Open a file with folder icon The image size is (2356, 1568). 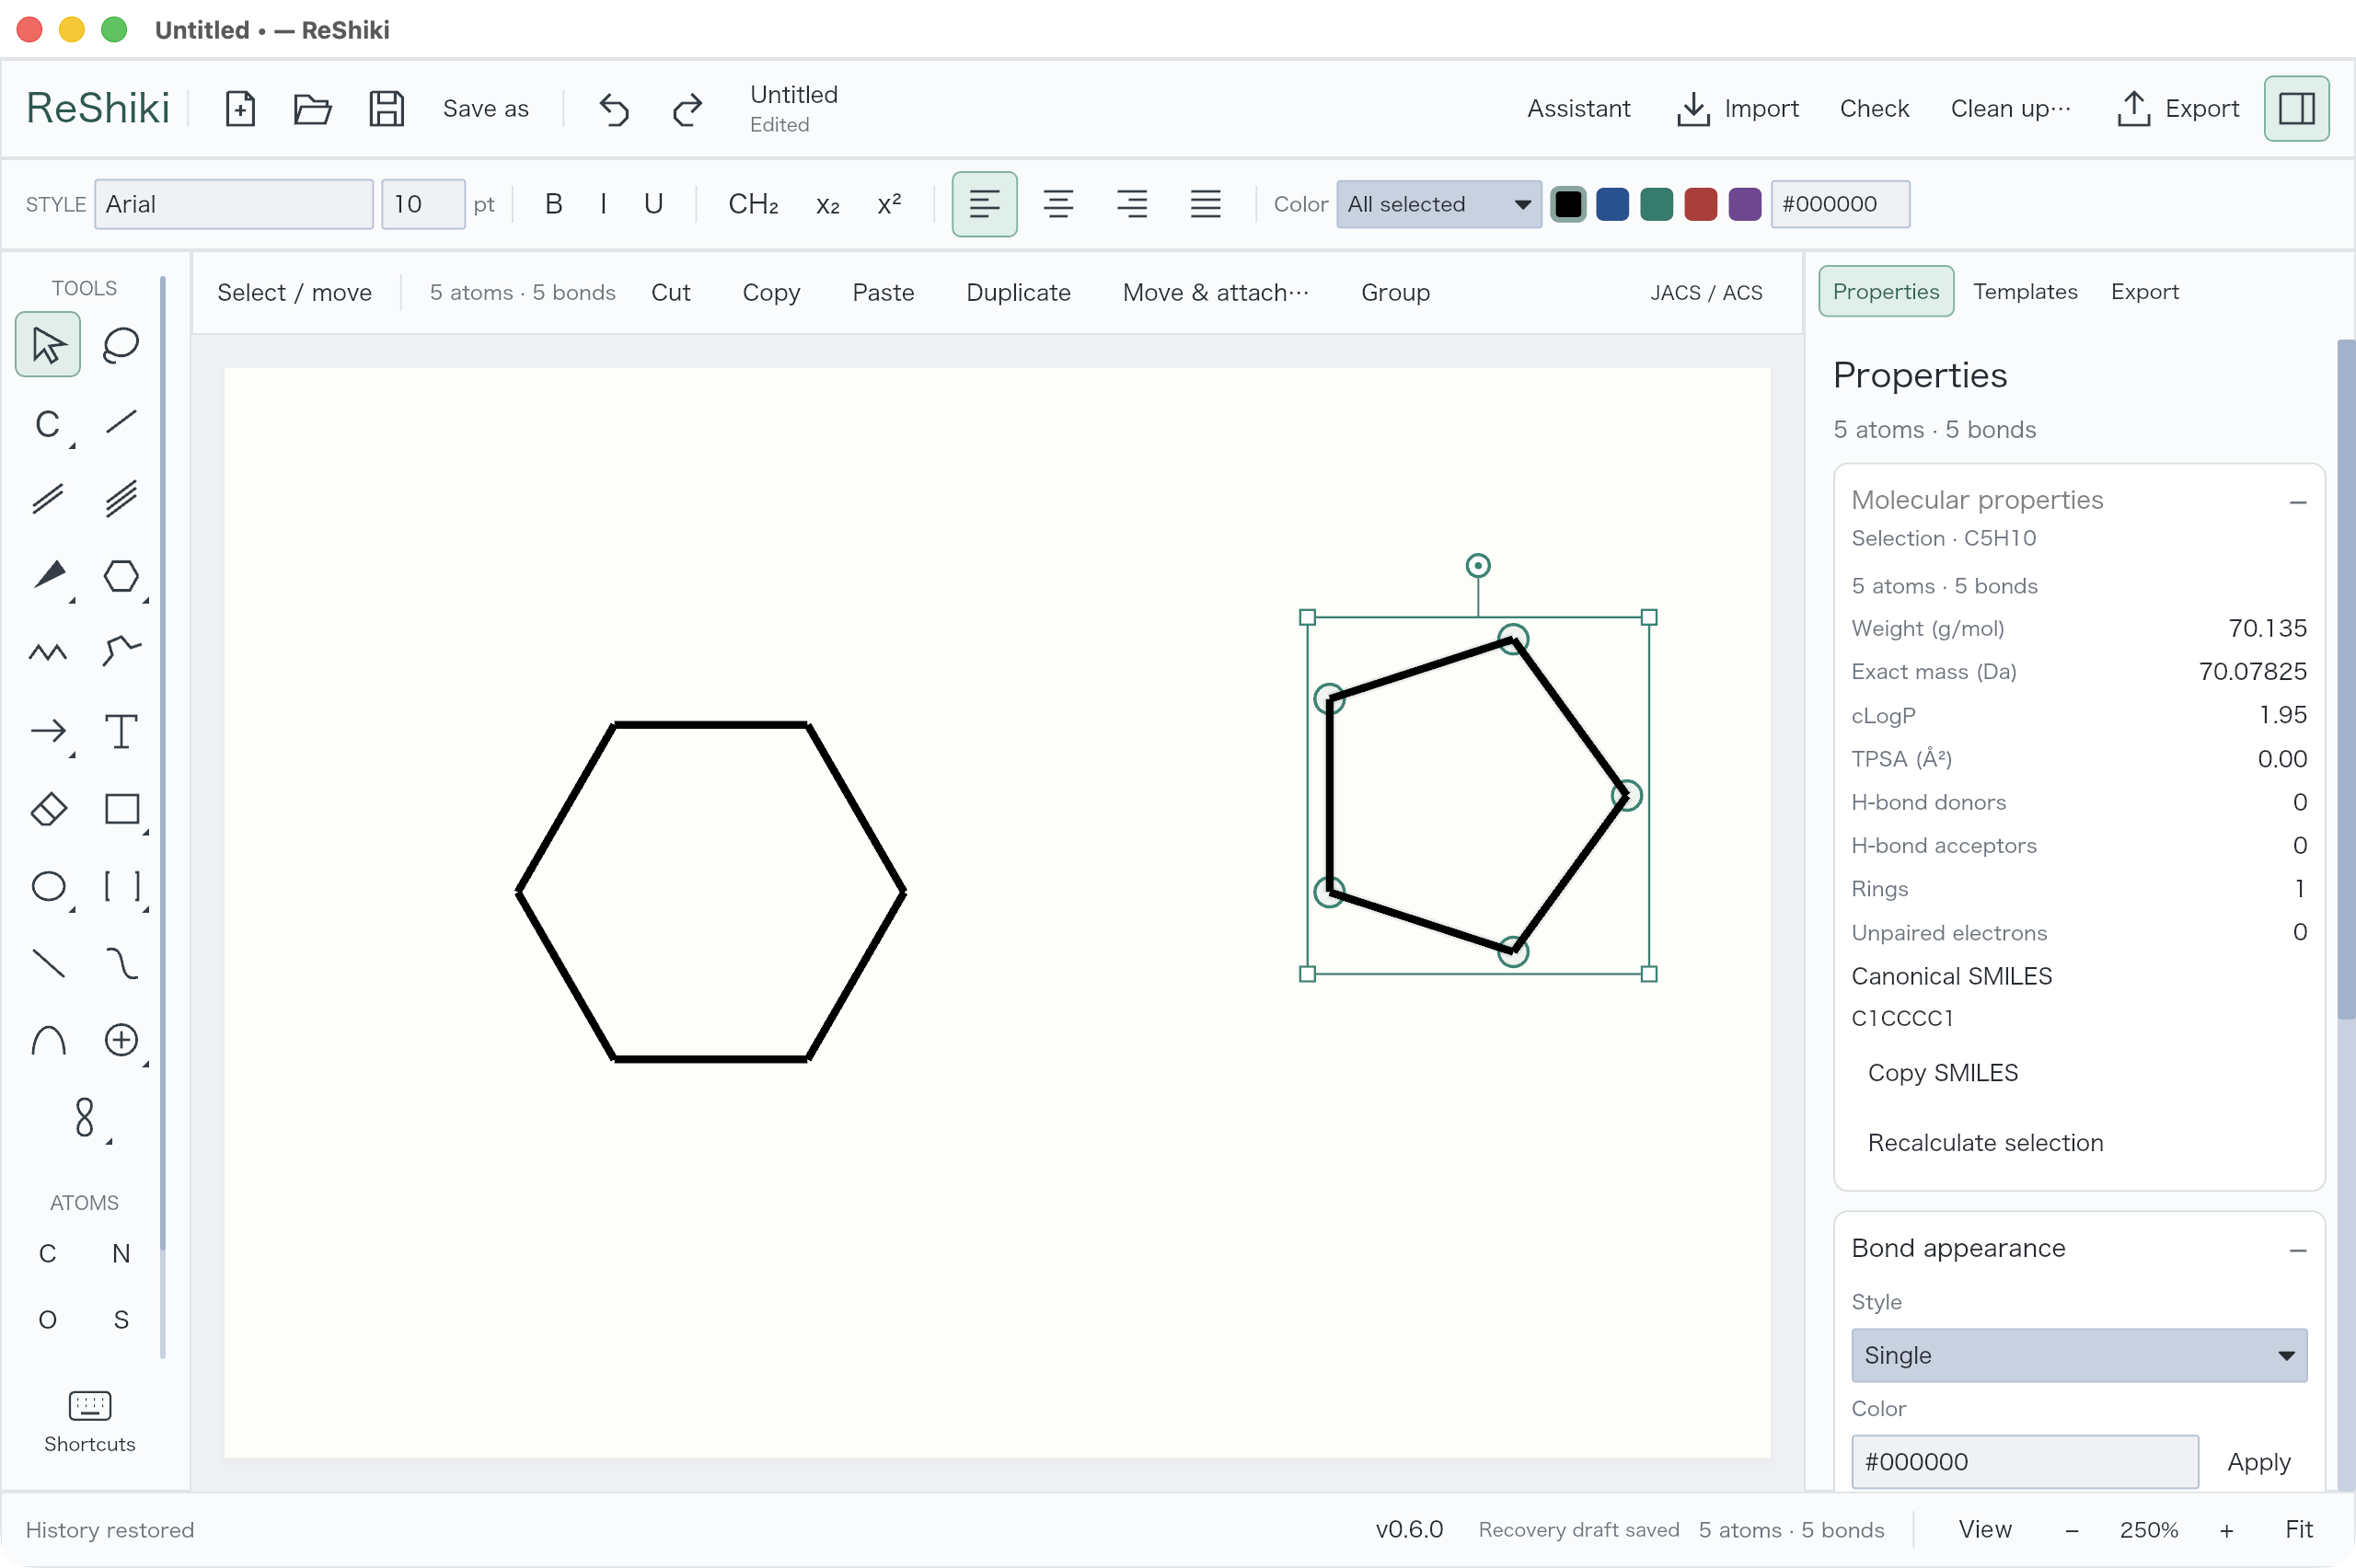(313, 108)
